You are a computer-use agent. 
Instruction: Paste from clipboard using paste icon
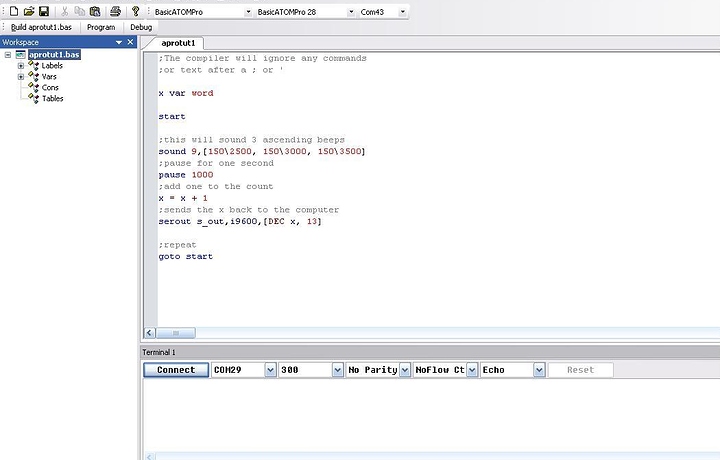tap(95, 11)
